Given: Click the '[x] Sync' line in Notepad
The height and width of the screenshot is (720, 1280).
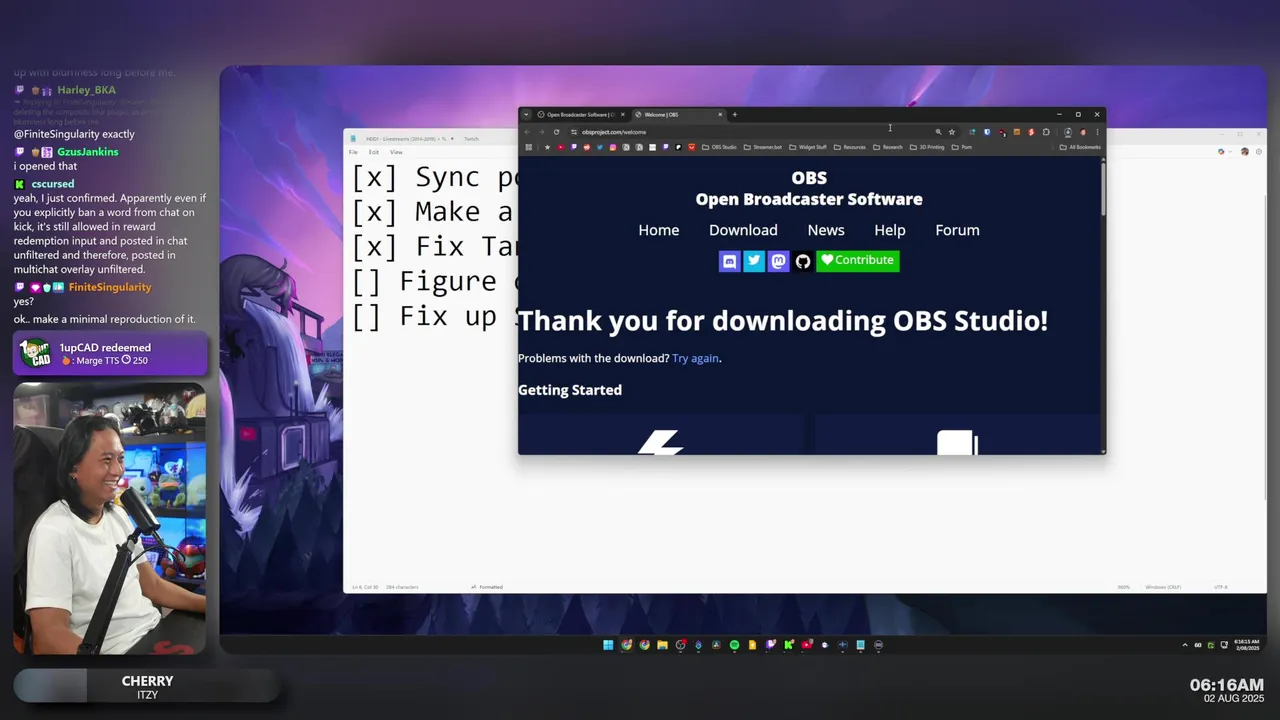Looking at the screenshot, I should click(x=434, y=177).
